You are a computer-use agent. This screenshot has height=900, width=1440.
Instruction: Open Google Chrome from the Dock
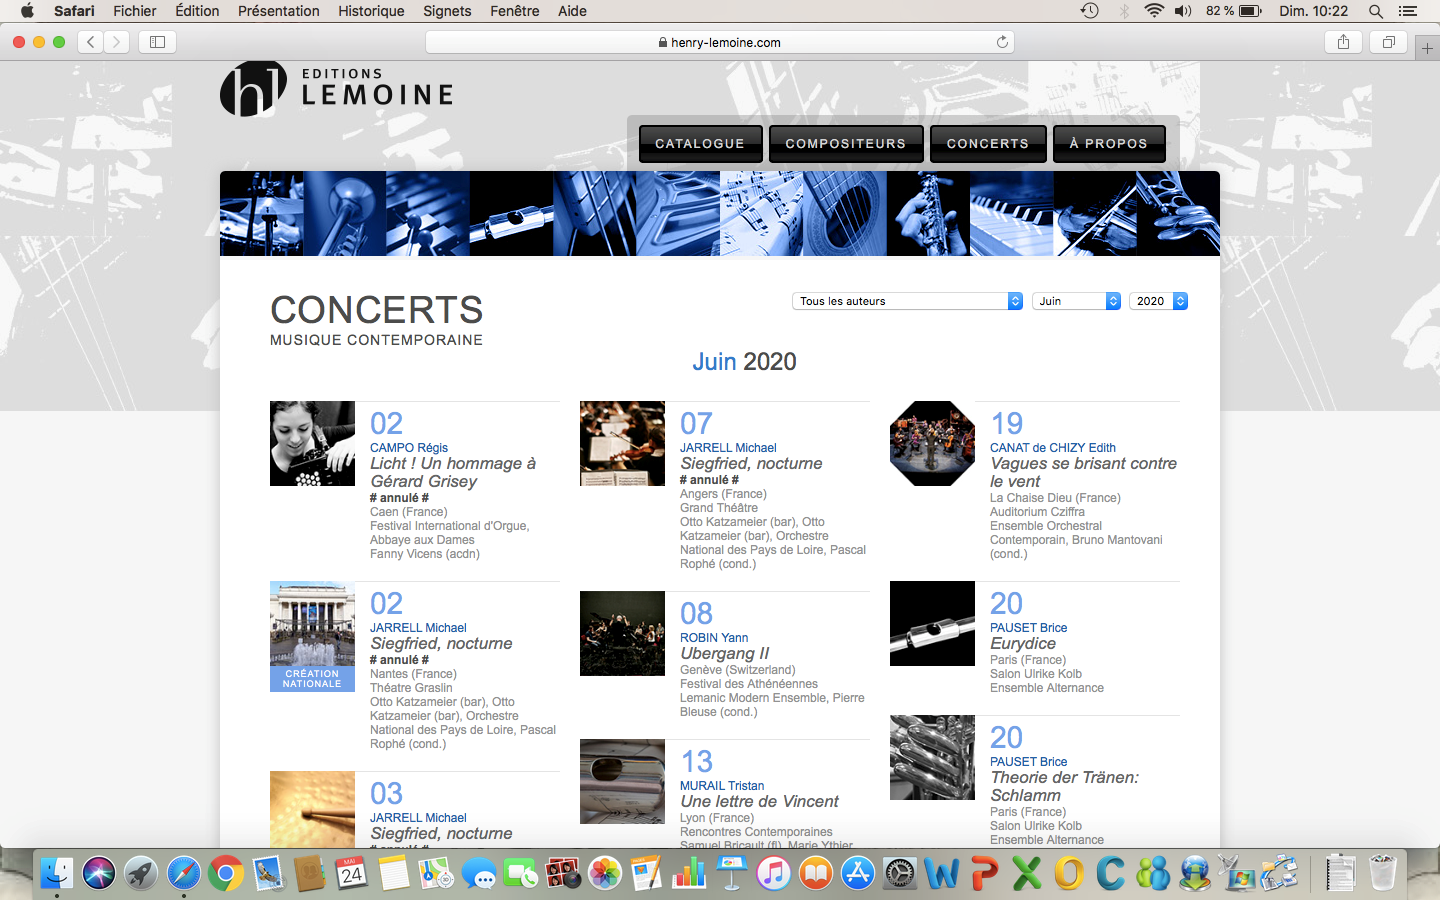click(x=226, y=874)
